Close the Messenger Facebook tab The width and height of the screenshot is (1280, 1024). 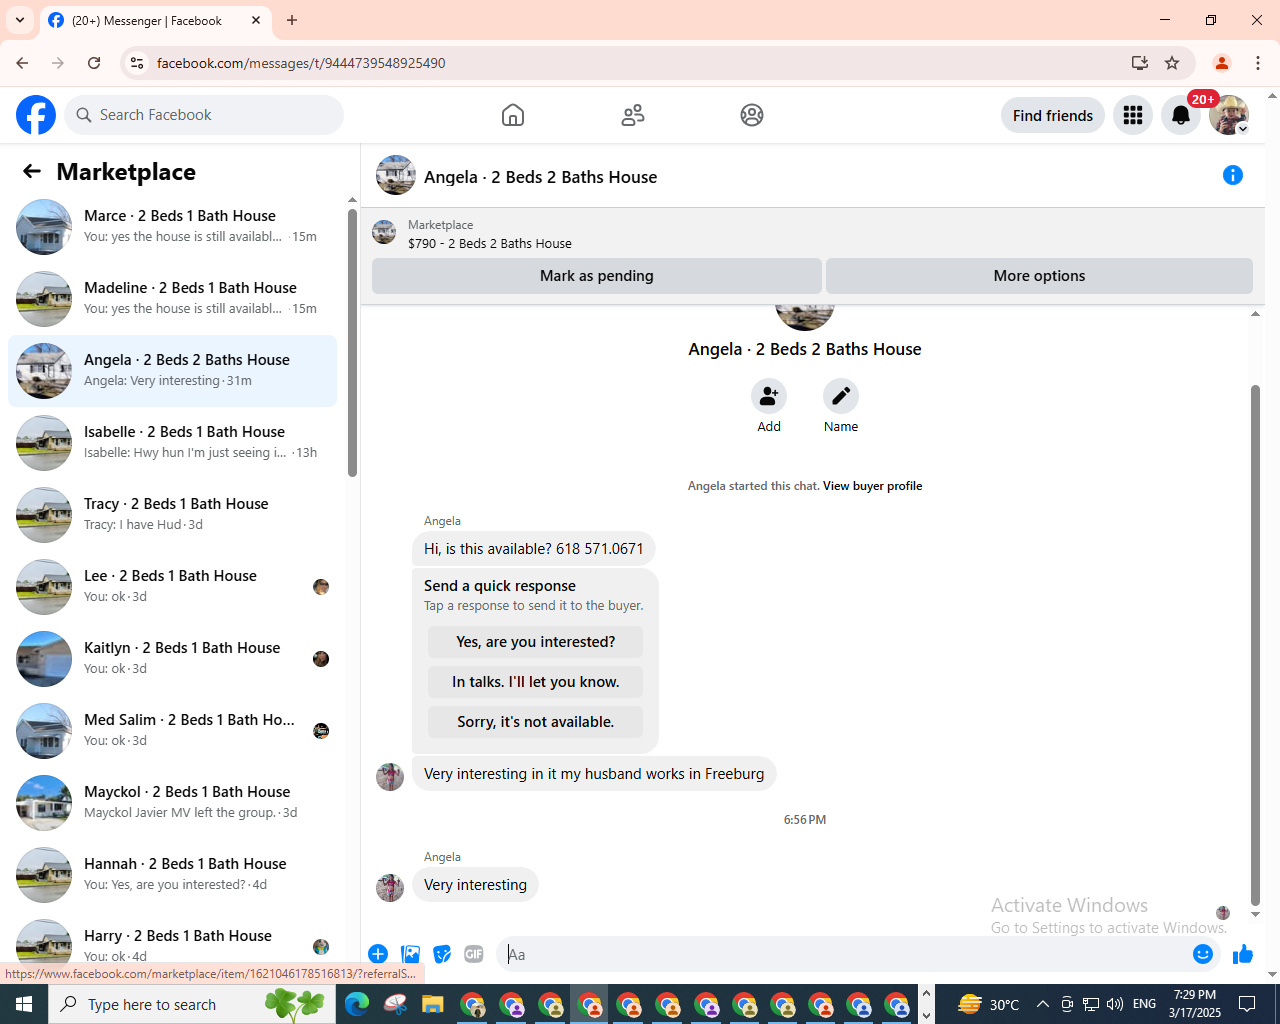256,20
